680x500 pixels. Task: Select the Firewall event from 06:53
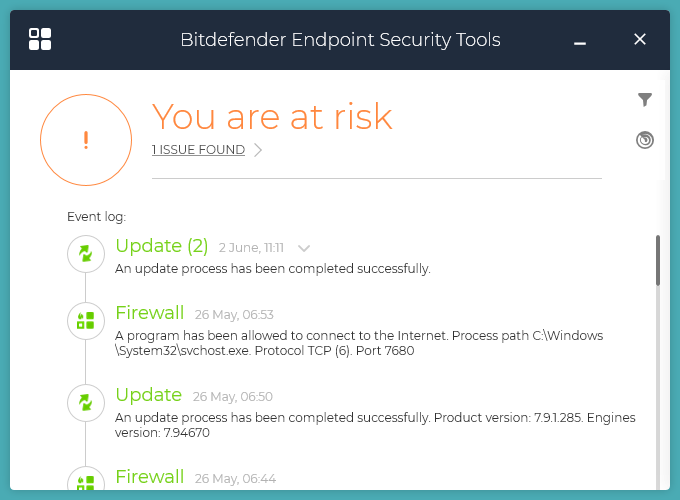[149, 313]
